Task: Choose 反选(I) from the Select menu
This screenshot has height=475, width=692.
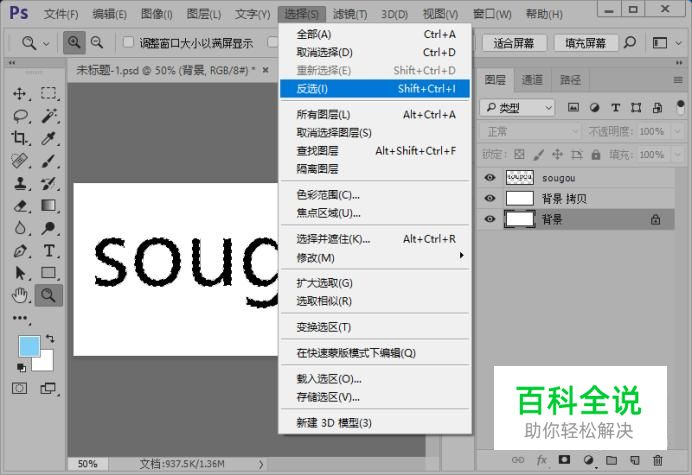Action: click(375, 89)
